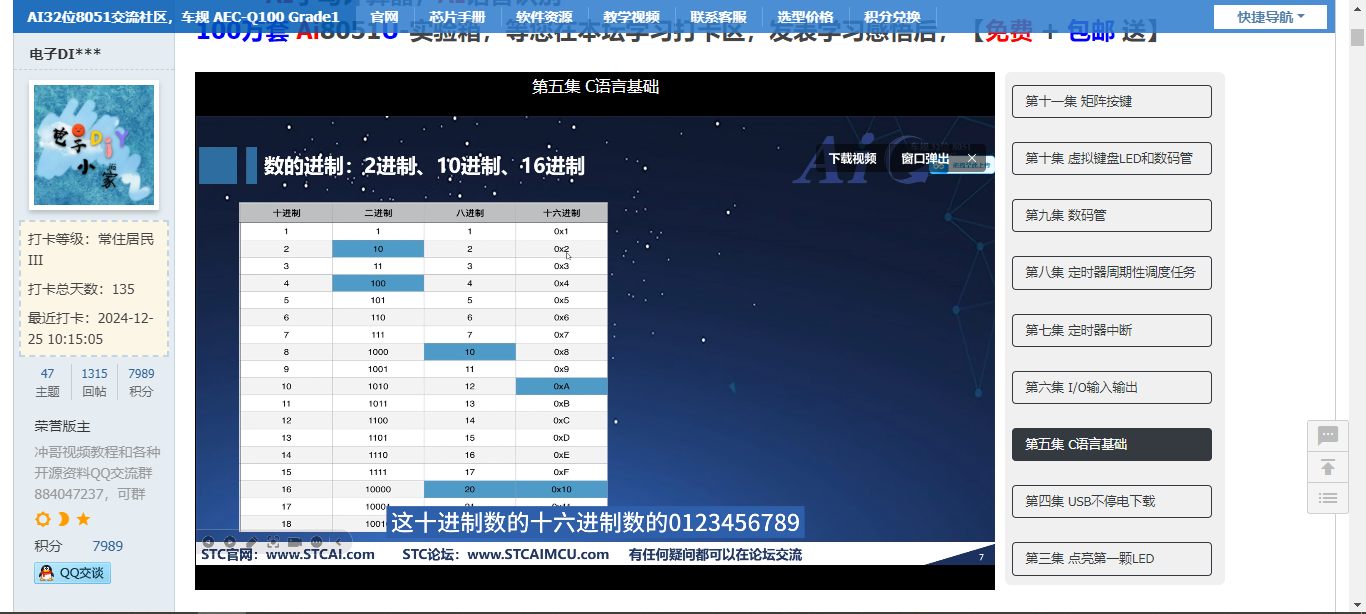
Task: Click the 打卡总天数:135 text
Action: coord(81,289)
